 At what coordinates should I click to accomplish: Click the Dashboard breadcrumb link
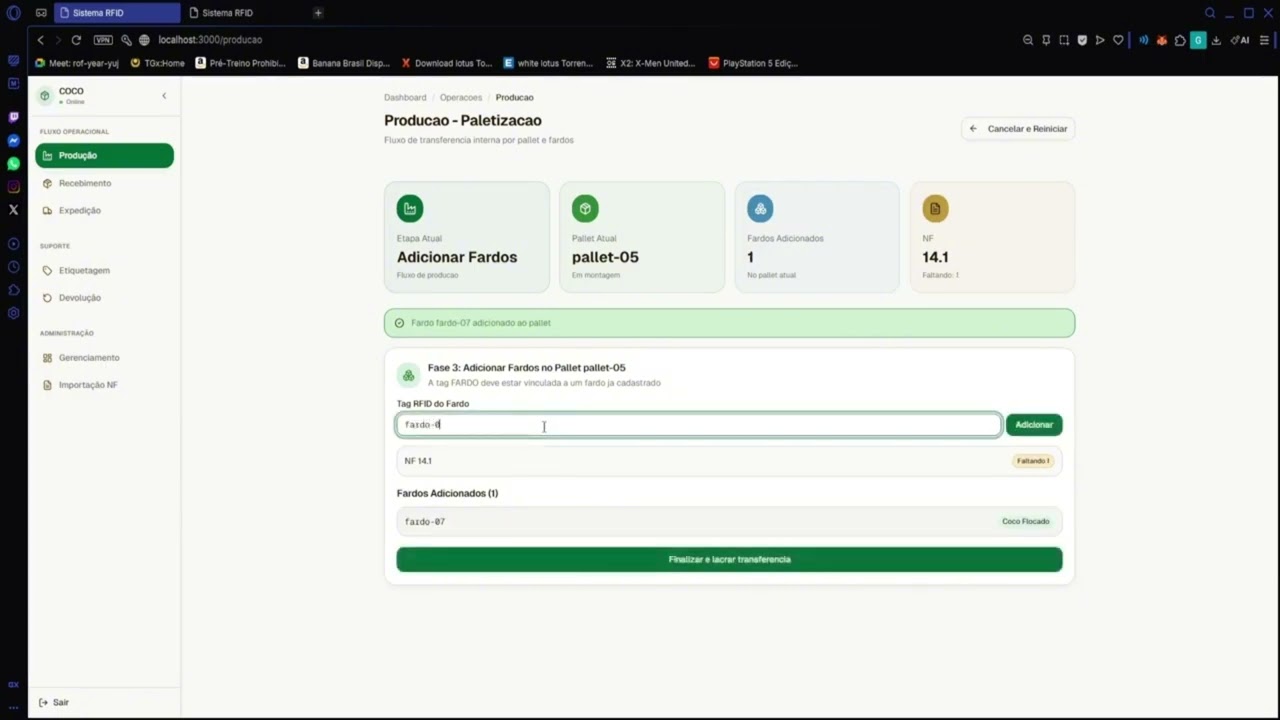(x=405, y=97)
